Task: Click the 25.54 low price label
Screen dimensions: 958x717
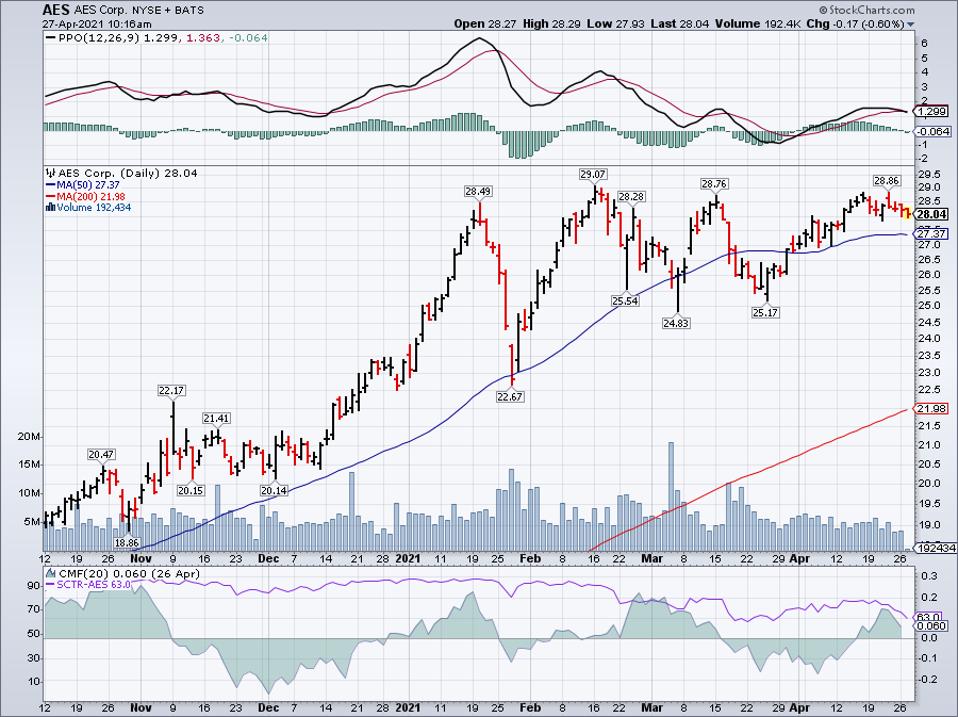Action: 625,300
